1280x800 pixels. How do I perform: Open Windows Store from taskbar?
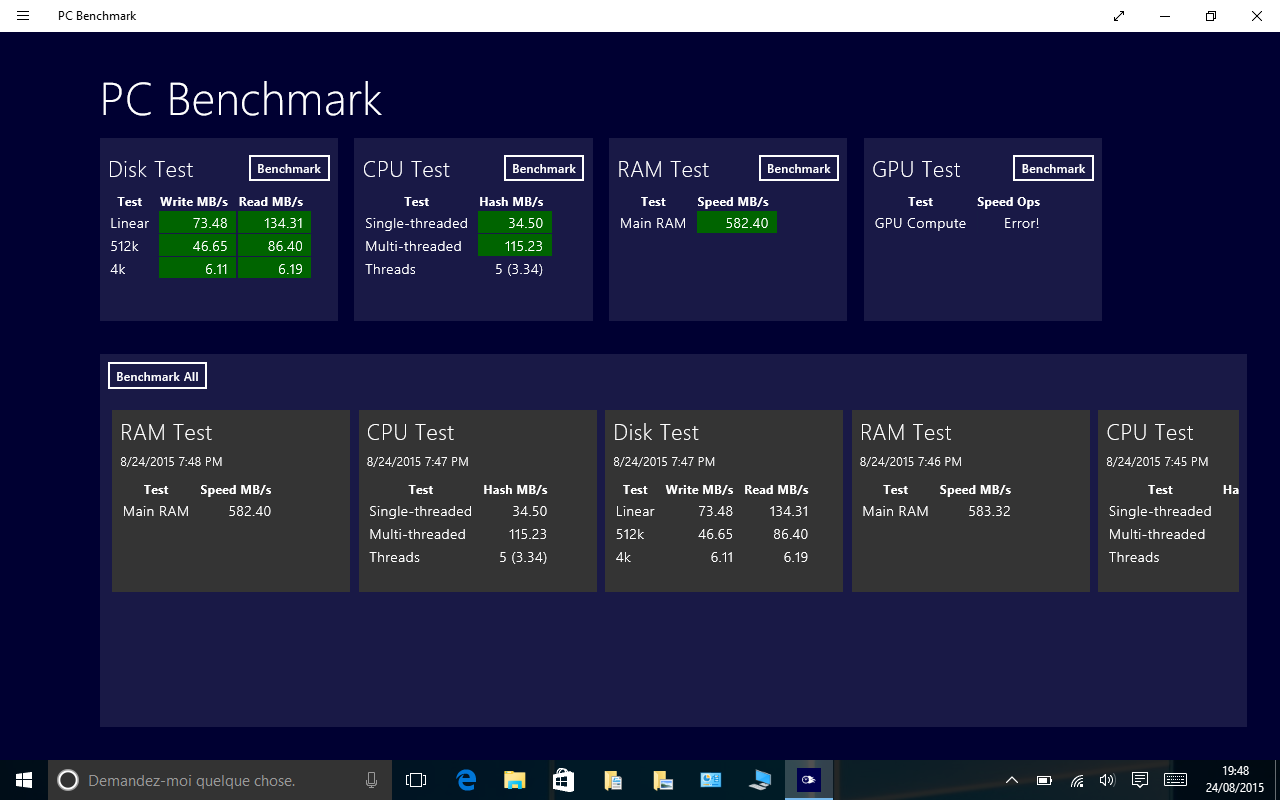pyautogui.click(x=563, y=780)
